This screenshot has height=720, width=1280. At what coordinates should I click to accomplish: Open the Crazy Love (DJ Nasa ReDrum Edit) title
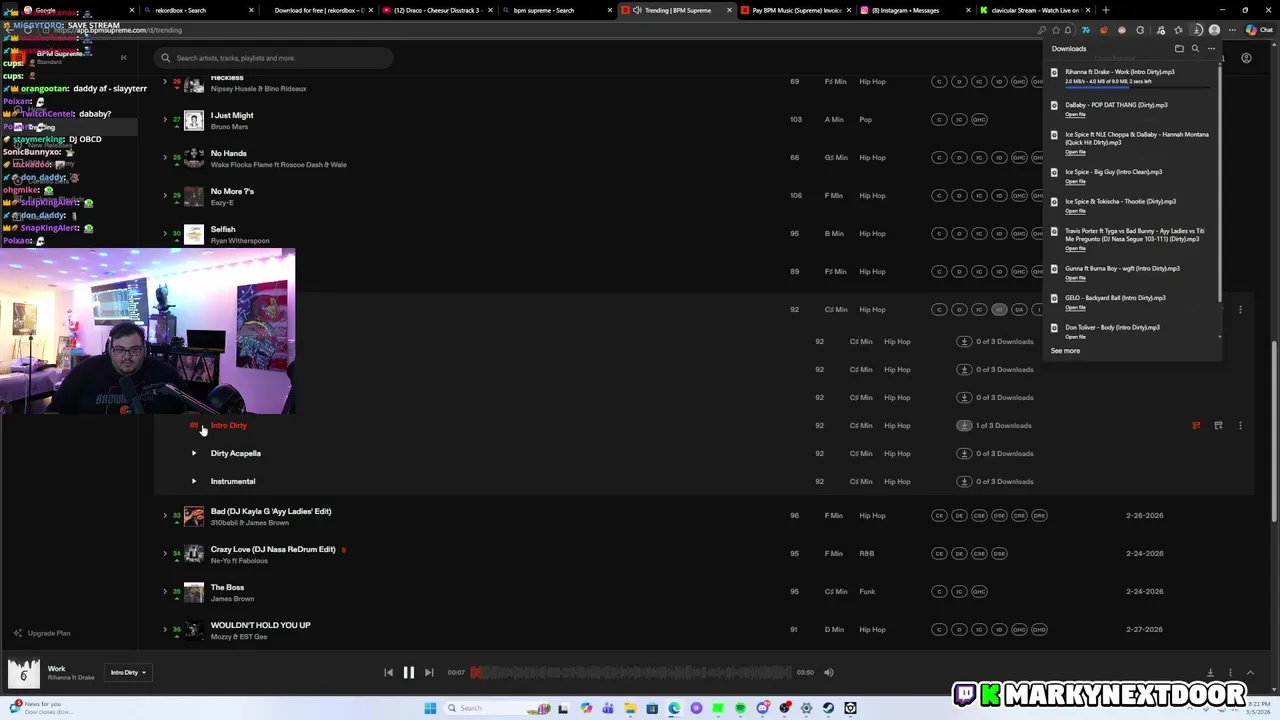pos(273,549)
